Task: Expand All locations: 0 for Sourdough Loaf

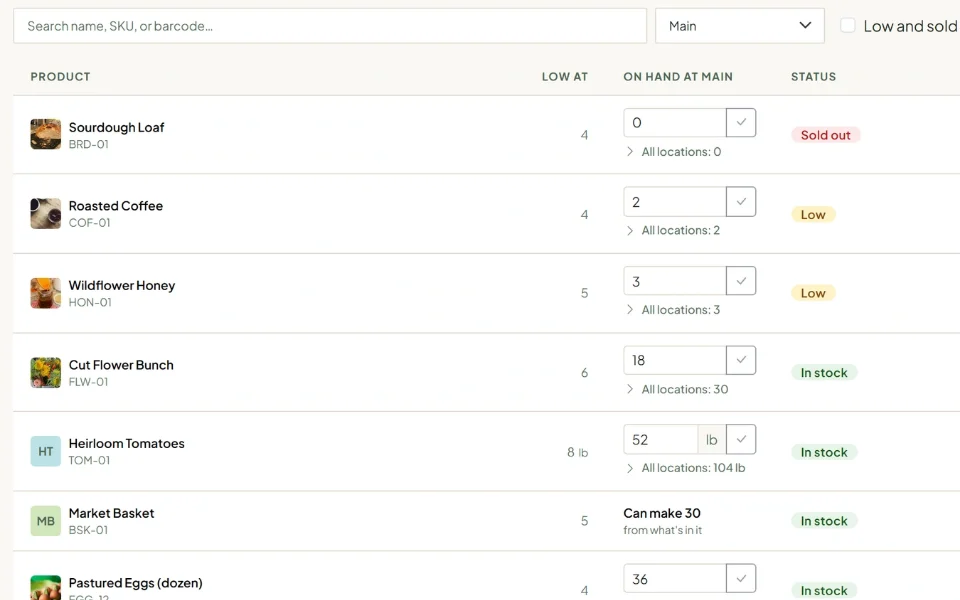Action: [x=673, y=152]
